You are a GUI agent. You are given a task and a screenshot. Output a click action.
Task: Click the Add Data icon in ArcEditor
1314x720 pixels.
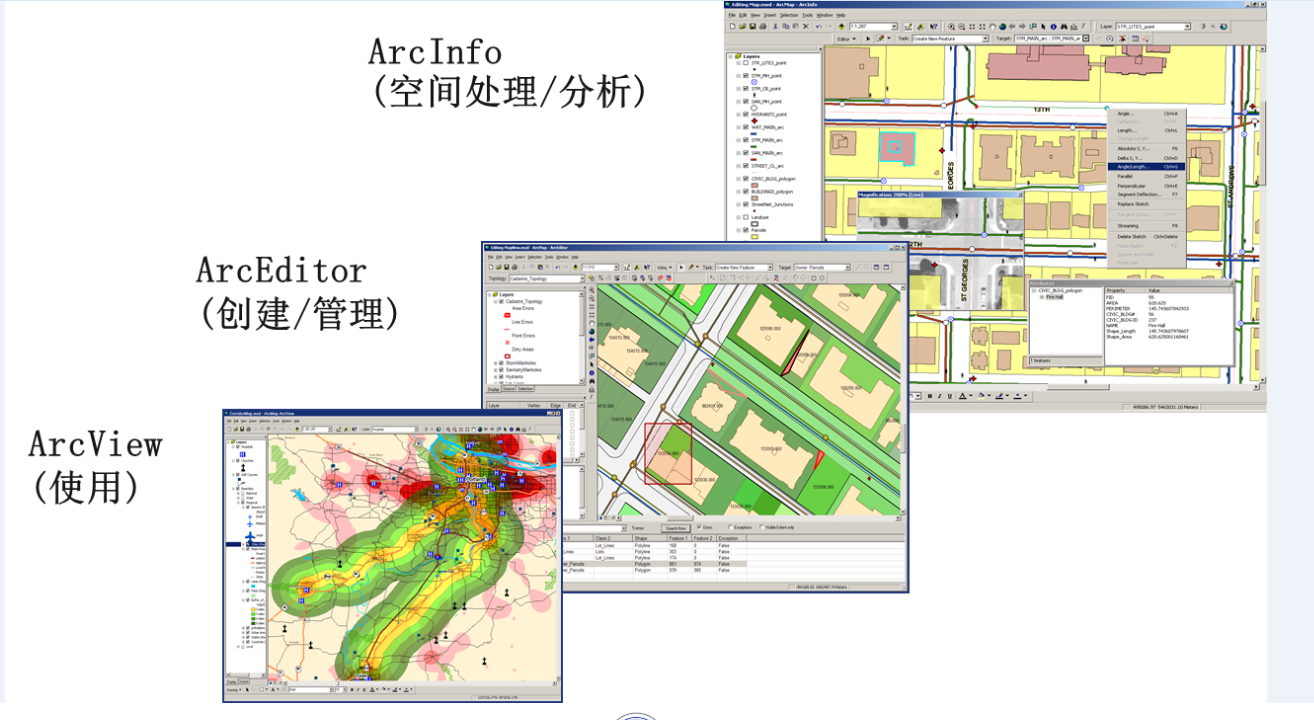(576, 267)
